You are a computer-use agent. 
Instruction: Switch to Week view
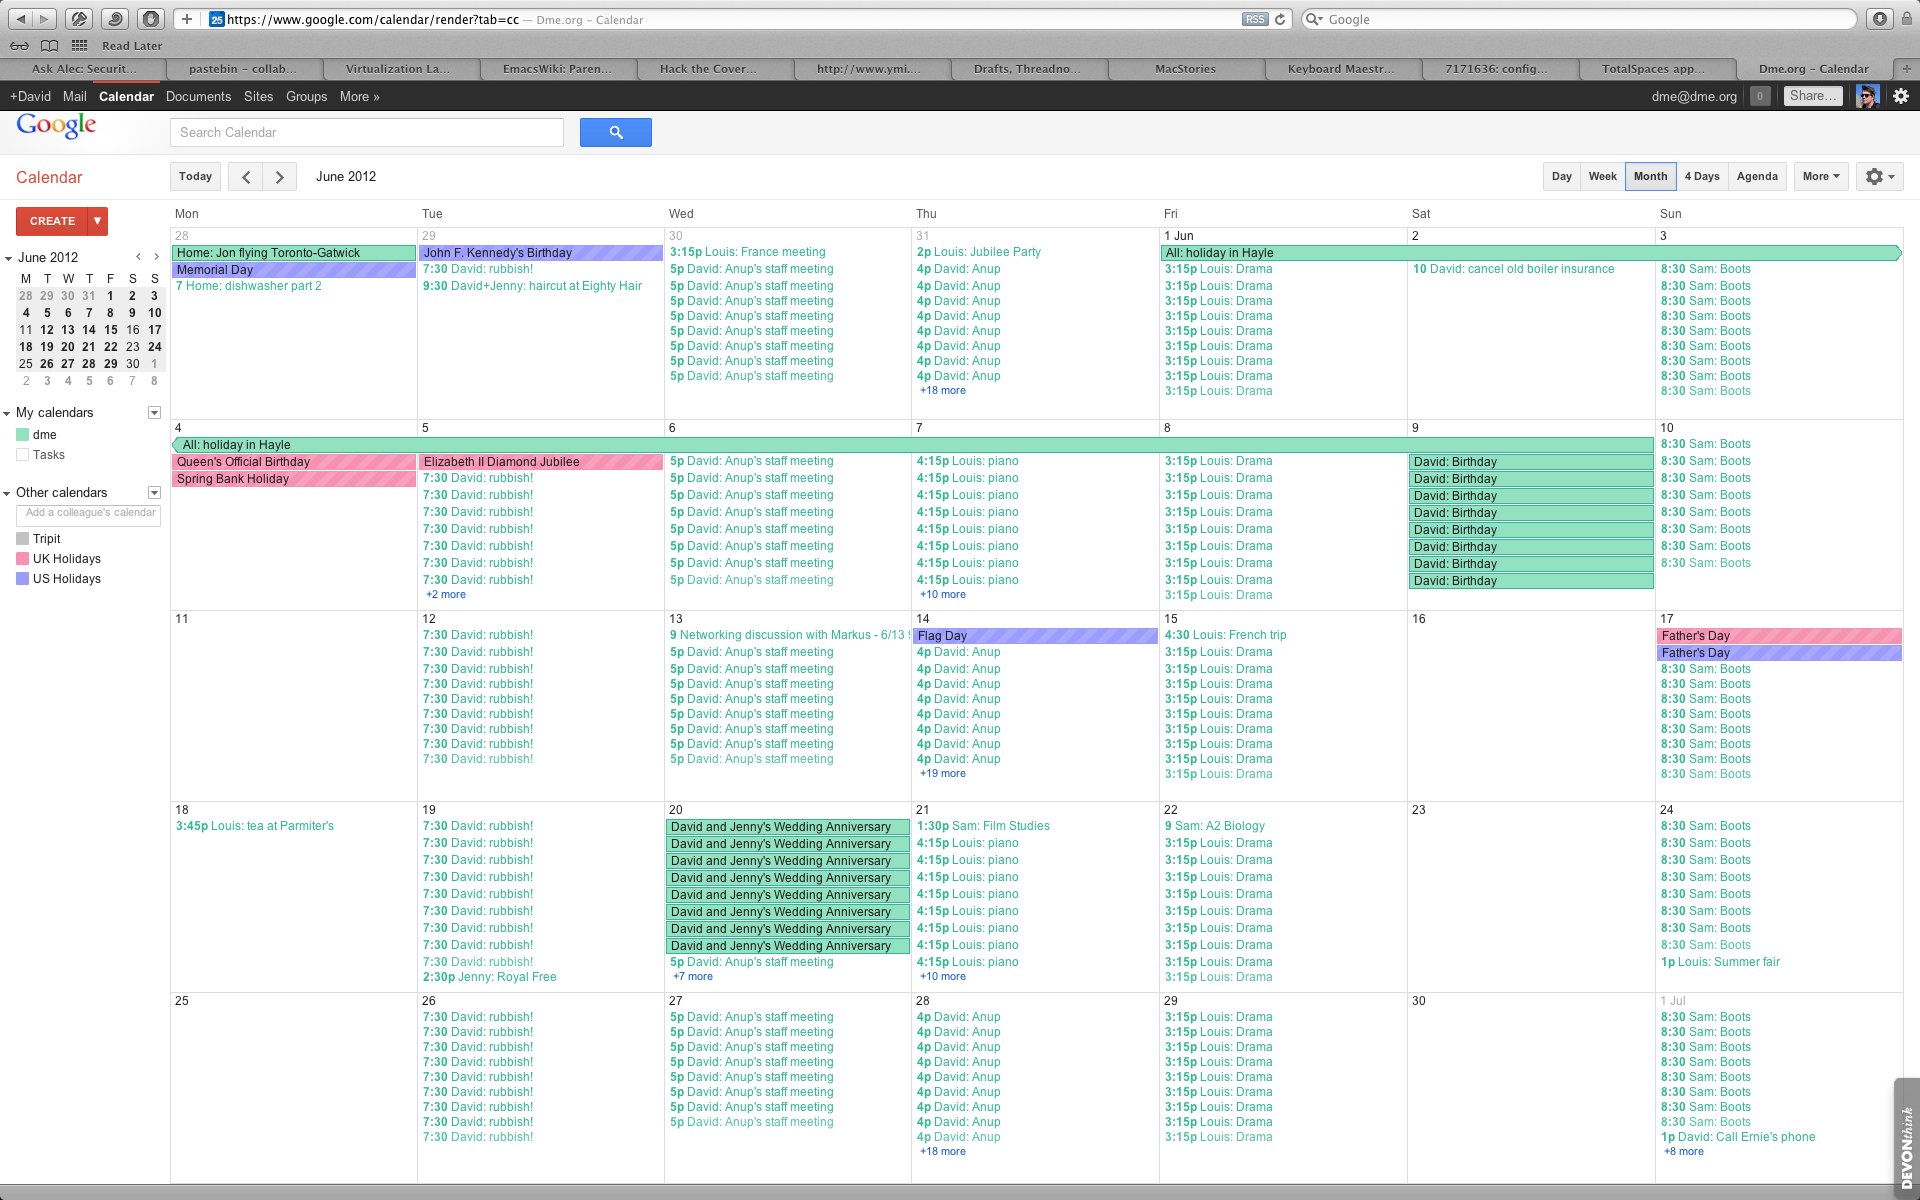(1602, 176)
